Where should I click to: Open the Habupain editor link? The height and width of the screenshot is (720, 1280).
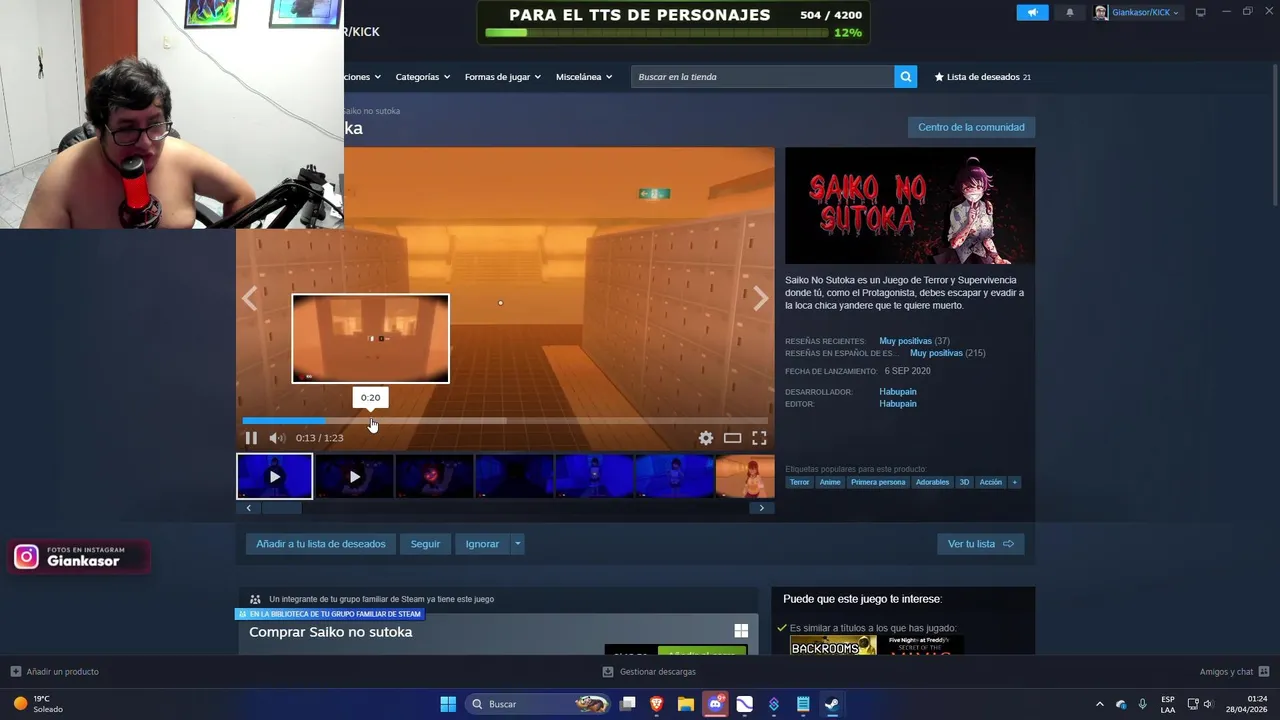897,404
